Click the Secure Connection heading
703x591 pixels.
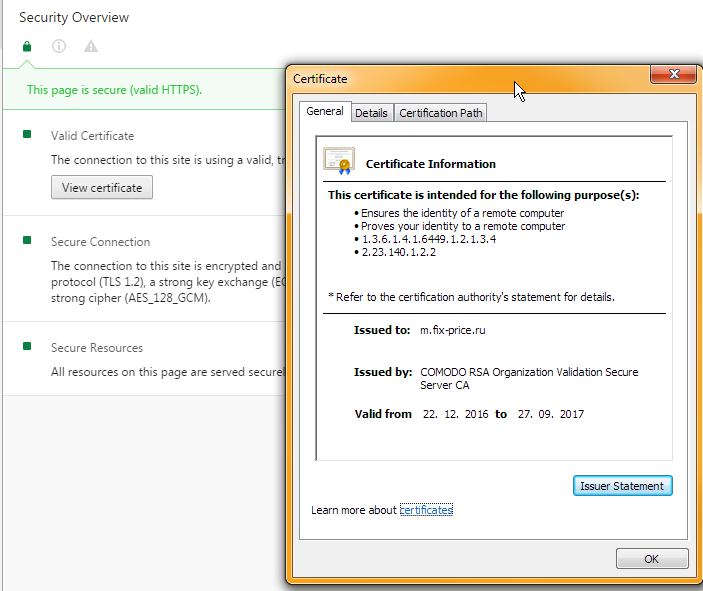(x=100, y=242)
